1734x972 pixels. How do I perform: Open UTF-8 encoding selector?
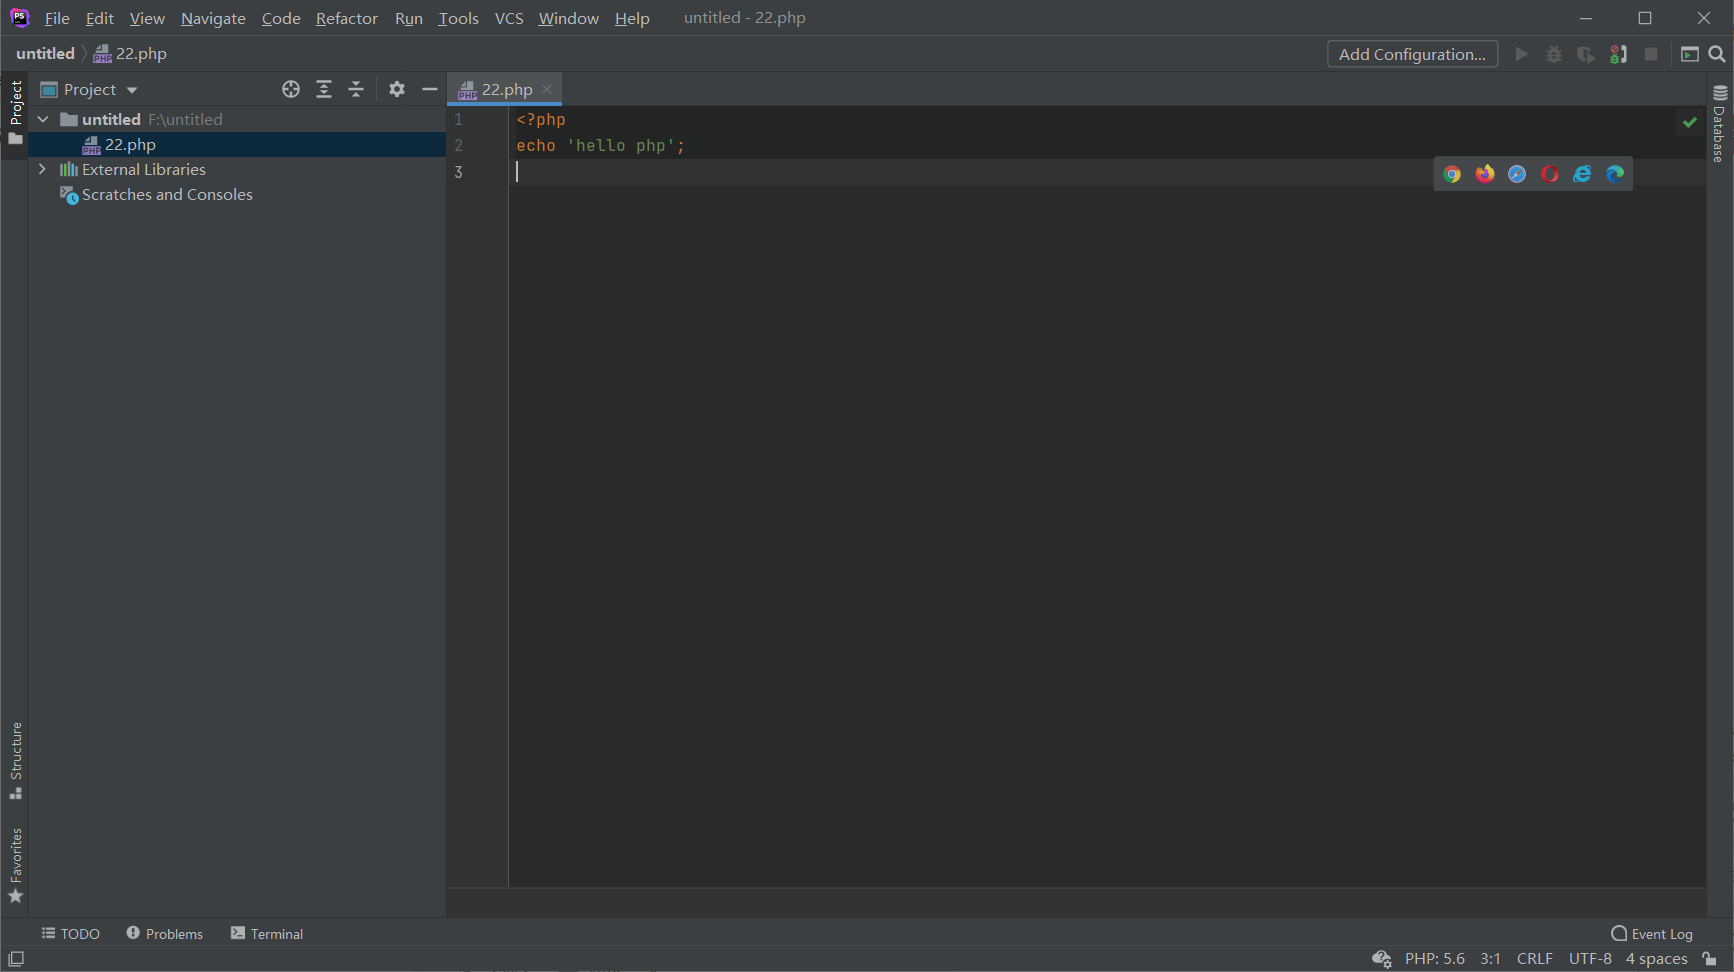[x=1590, y=959]
